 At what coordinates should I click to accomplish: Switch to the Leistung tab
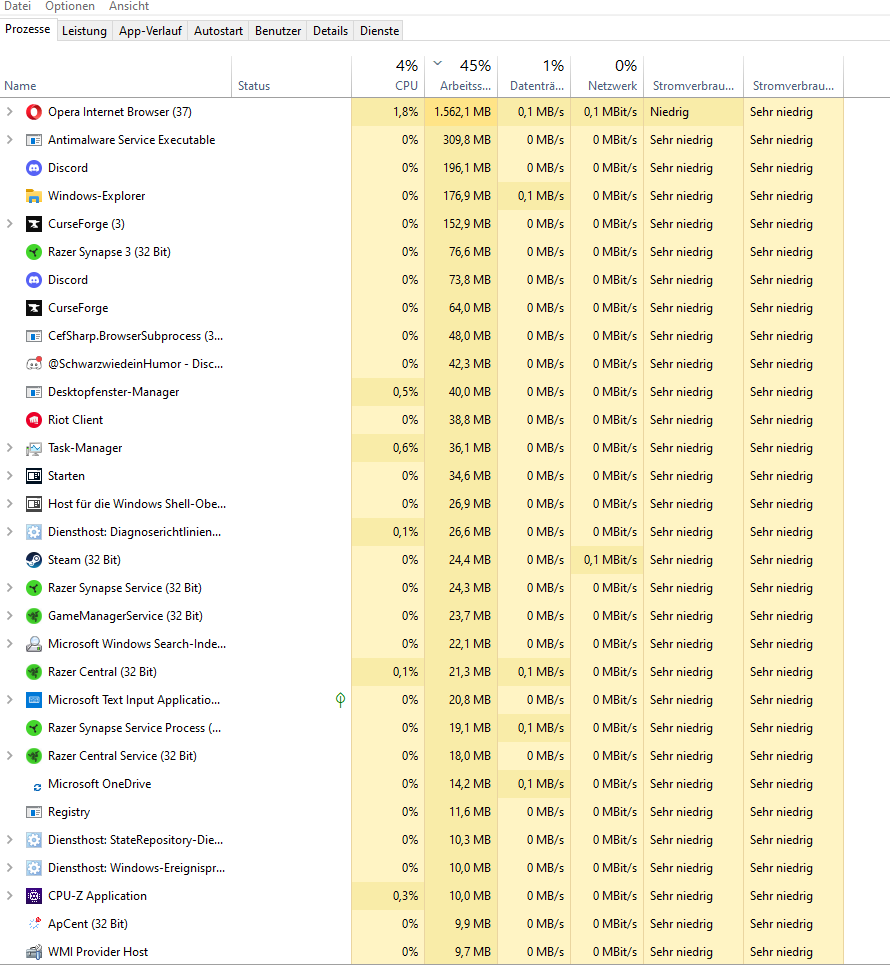tap(84, 31)
